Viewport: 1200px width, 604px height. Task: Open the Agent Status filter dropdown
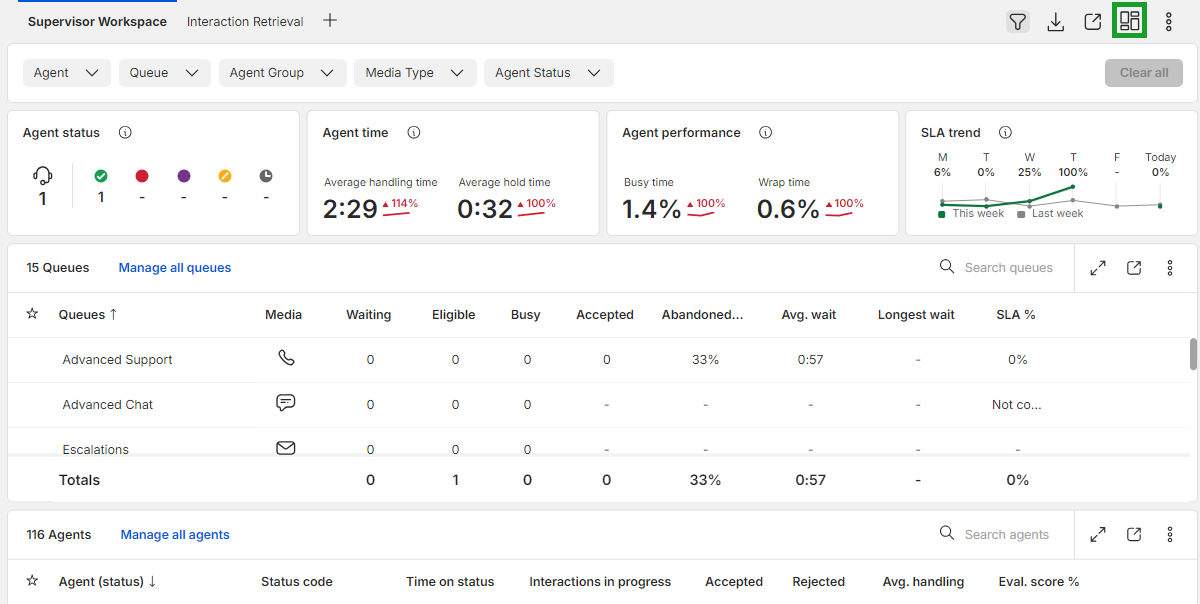coord(548,73)
